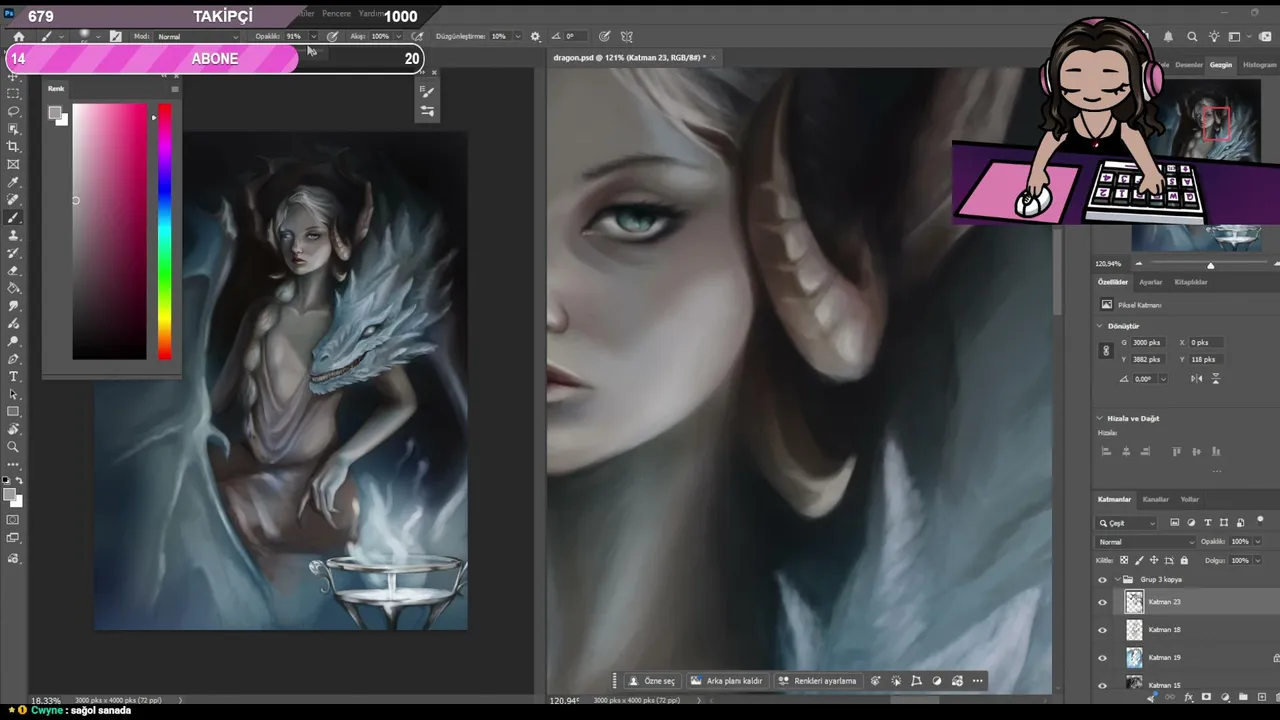Select the Spot Healing Brush tool
The height and width of the screenshot is (720, 1280).
(13, 200)
